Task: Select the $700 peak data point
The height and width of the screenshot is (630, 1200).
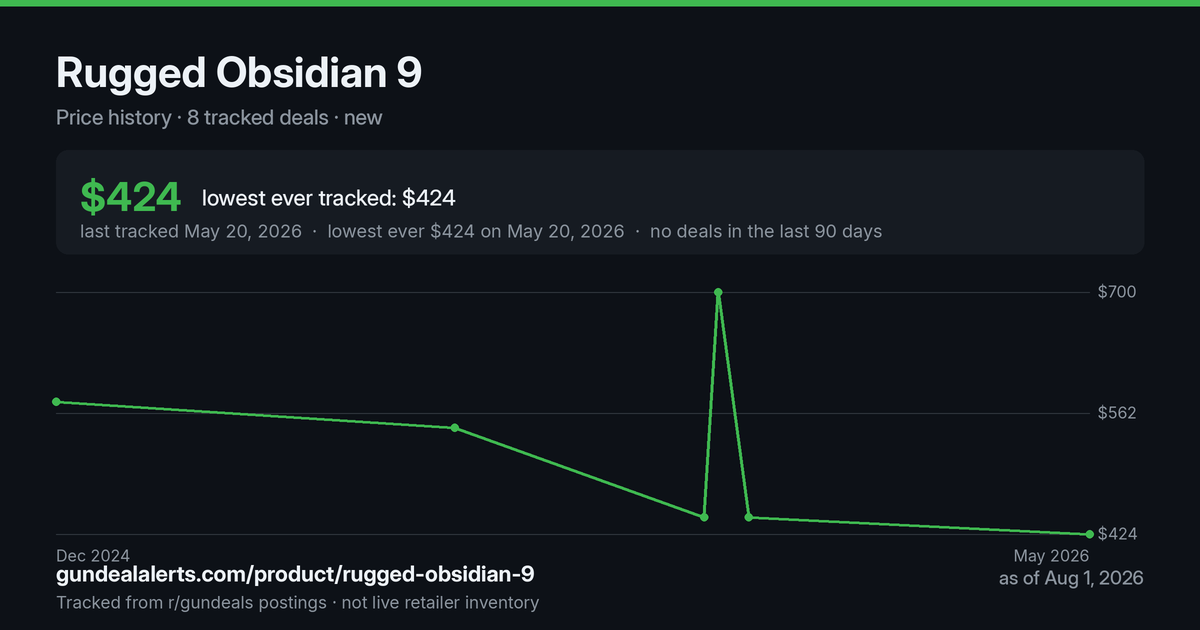Action: [718, 292]
